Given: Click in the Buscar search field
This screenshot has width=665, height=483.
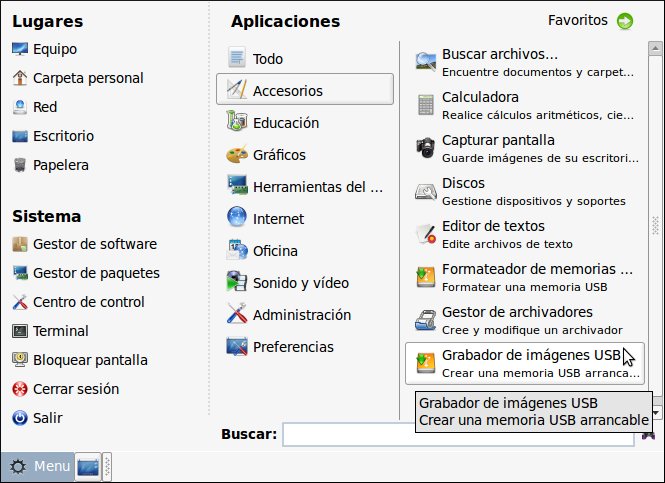Looking at the screenshot, I should (x=460, y=434).
